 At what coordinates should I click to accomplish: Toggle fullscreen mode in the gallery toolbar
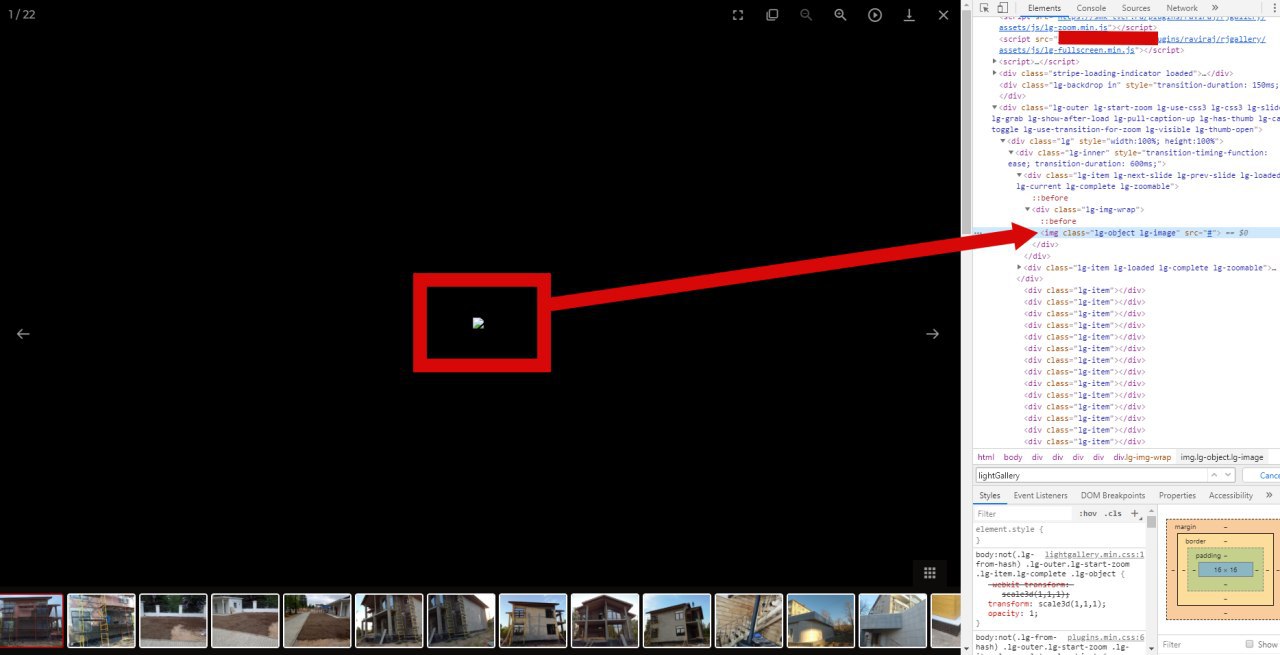point(738,15)
